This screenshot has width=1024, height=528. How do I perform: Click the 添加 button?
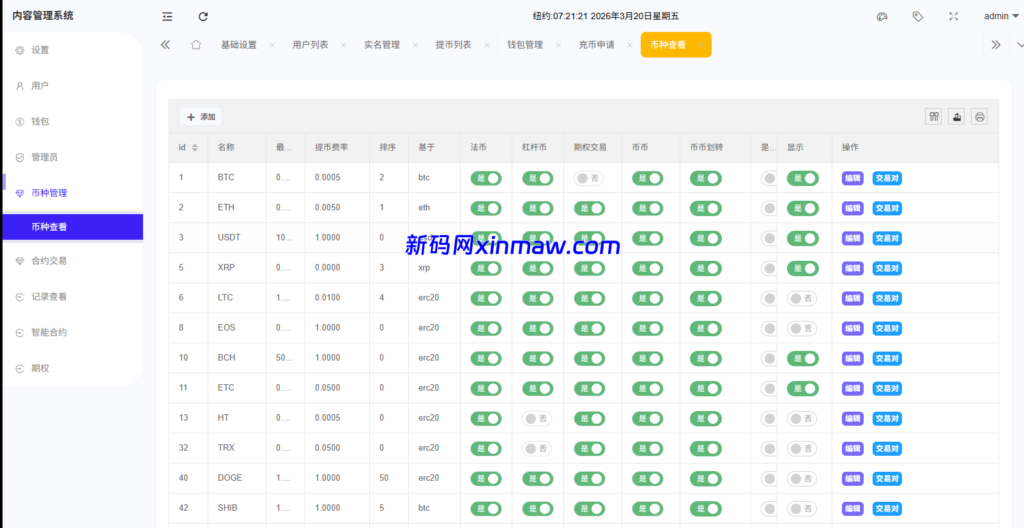tap(200, 116)
